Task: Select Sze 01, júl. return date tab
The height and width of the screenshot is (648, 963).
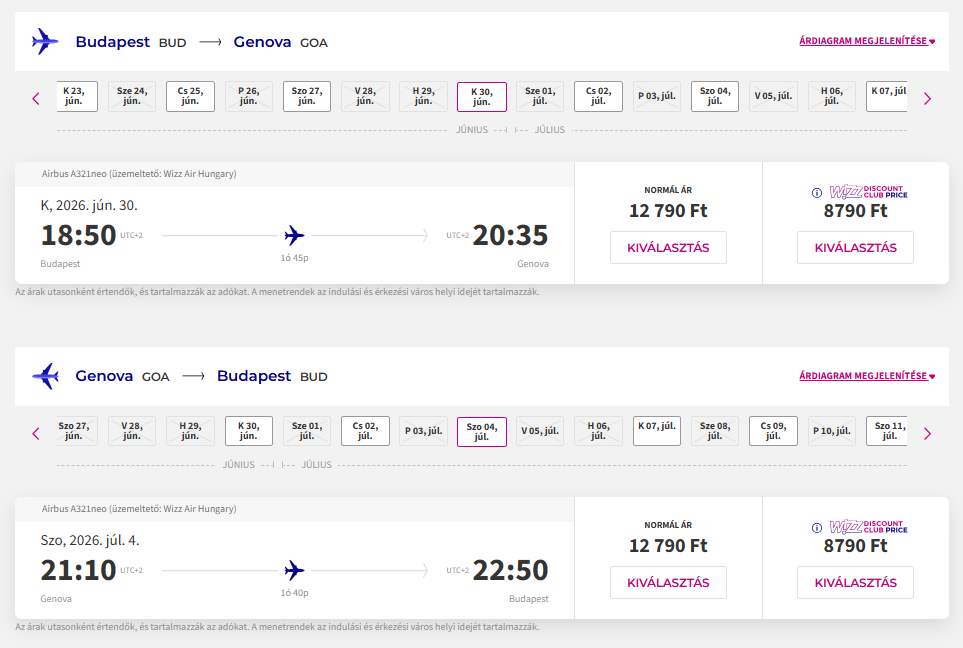Action: tap(306, 431)
